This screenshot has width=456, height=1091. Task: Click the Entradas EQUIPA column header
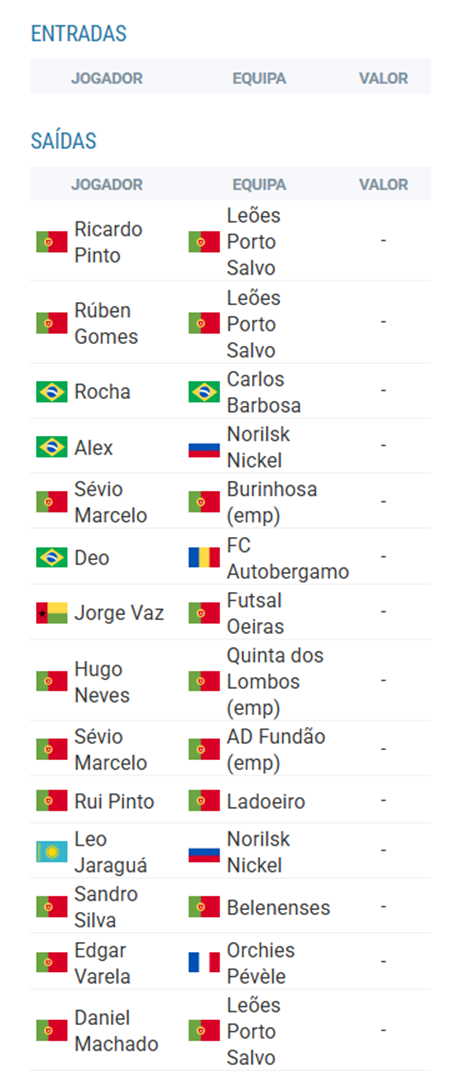pos(259,79)
